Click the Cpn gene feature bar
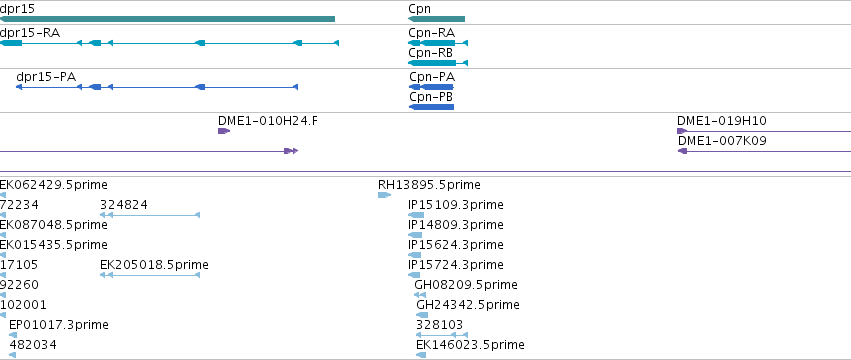This screenshot has width=851, height=360. pyautogui.click(x=436, y=19)
